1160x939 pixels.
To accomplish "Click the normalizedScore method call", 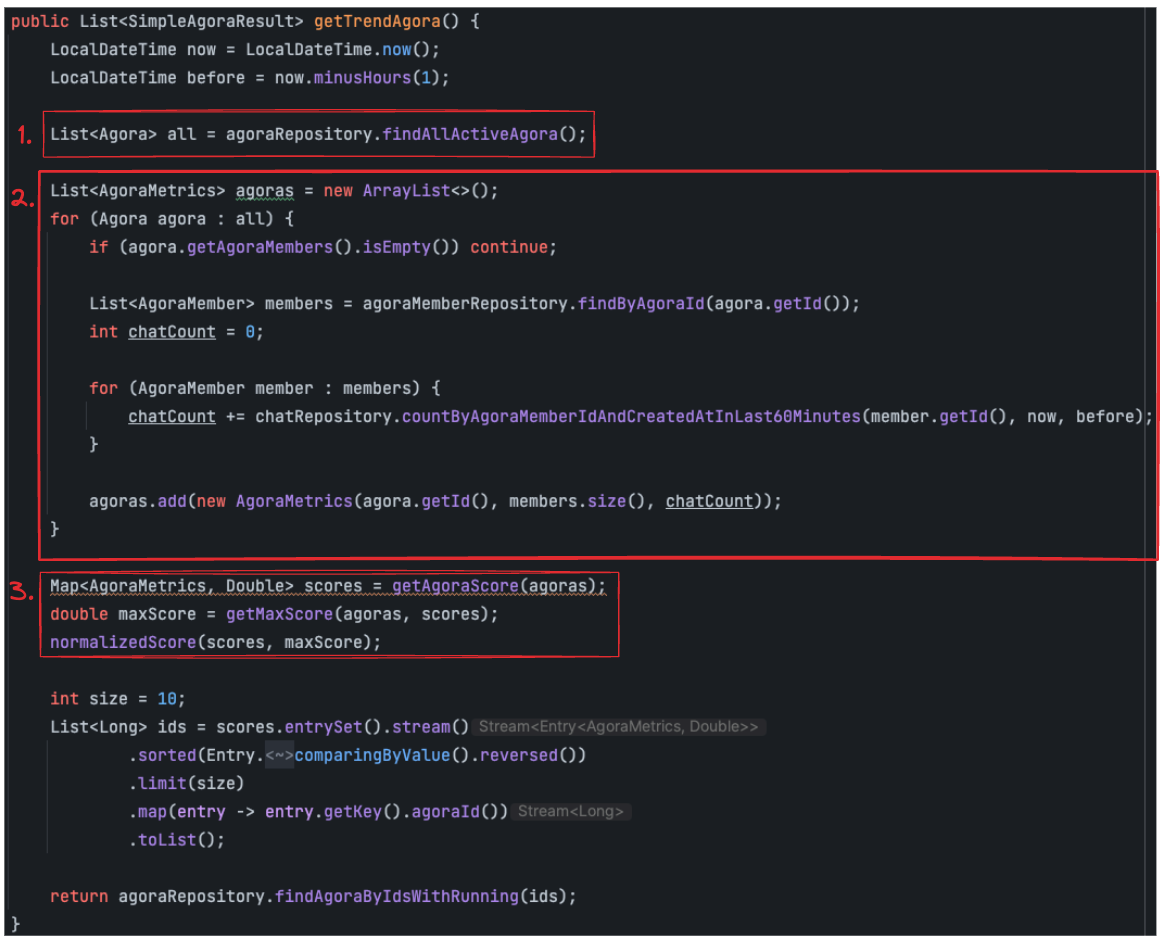I will [123, 642].
